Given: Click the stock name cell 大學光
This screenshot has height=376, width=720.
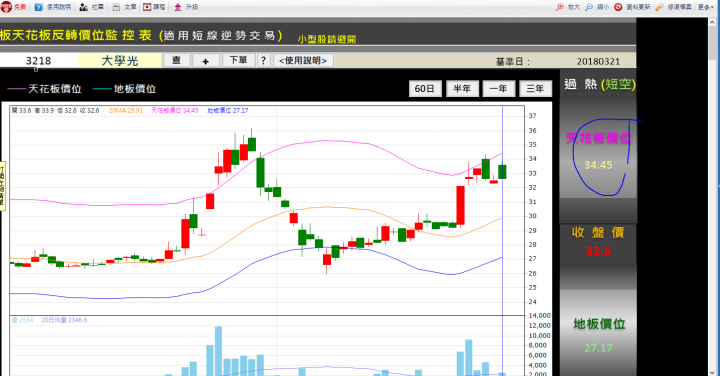Looking at the screenshot, I should [120, 61].
